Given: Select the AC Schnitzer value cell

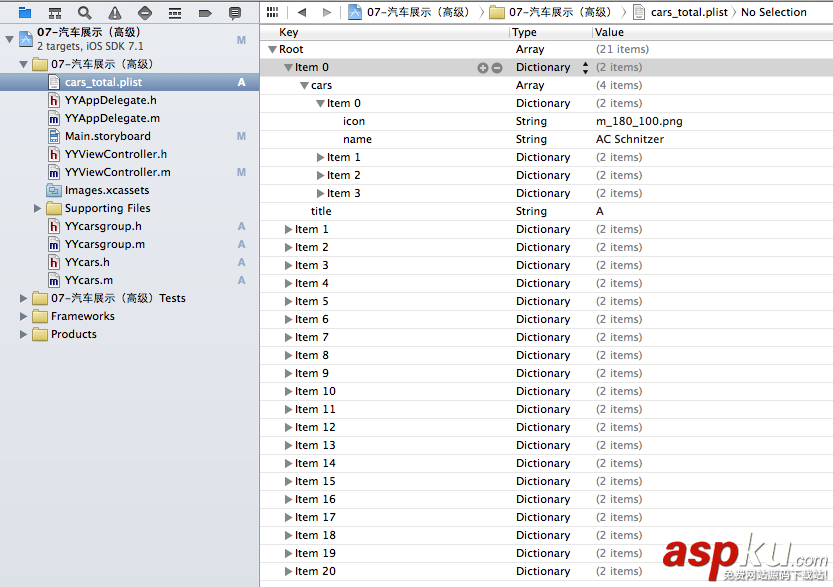Looking at the screenshot, I should click(x=630, y=139).
